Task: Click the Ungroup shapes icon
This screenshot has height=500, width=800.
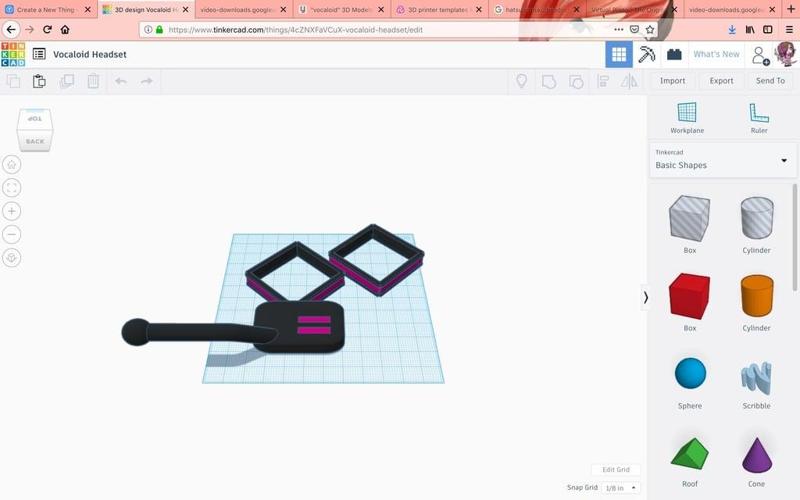Action: (576, 81)
